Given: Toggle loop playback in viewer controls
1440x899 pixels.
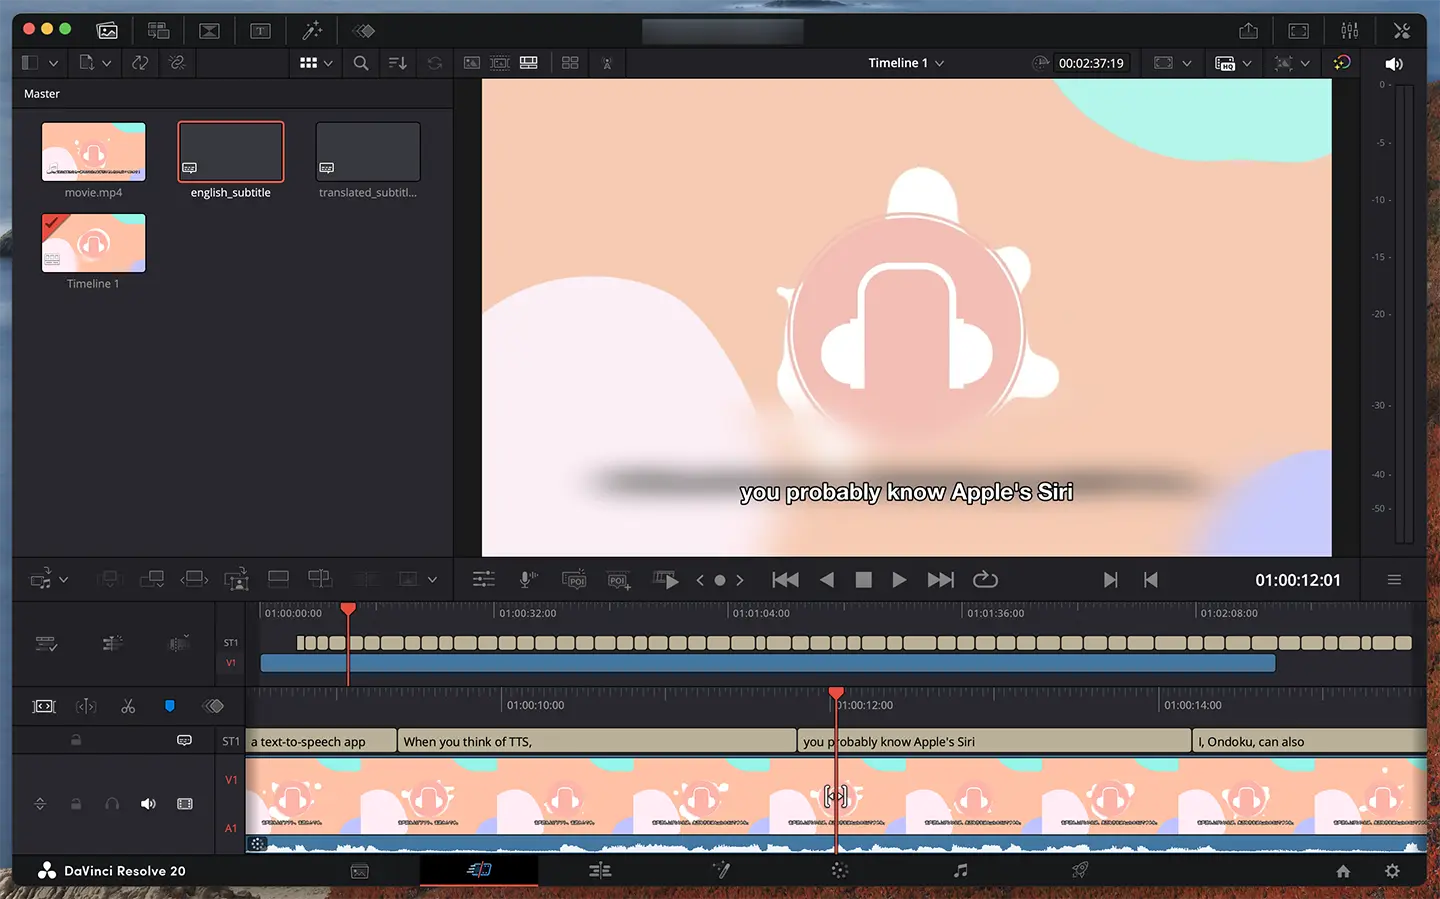Looking at the screenshot, I should (x=985, y=580).
